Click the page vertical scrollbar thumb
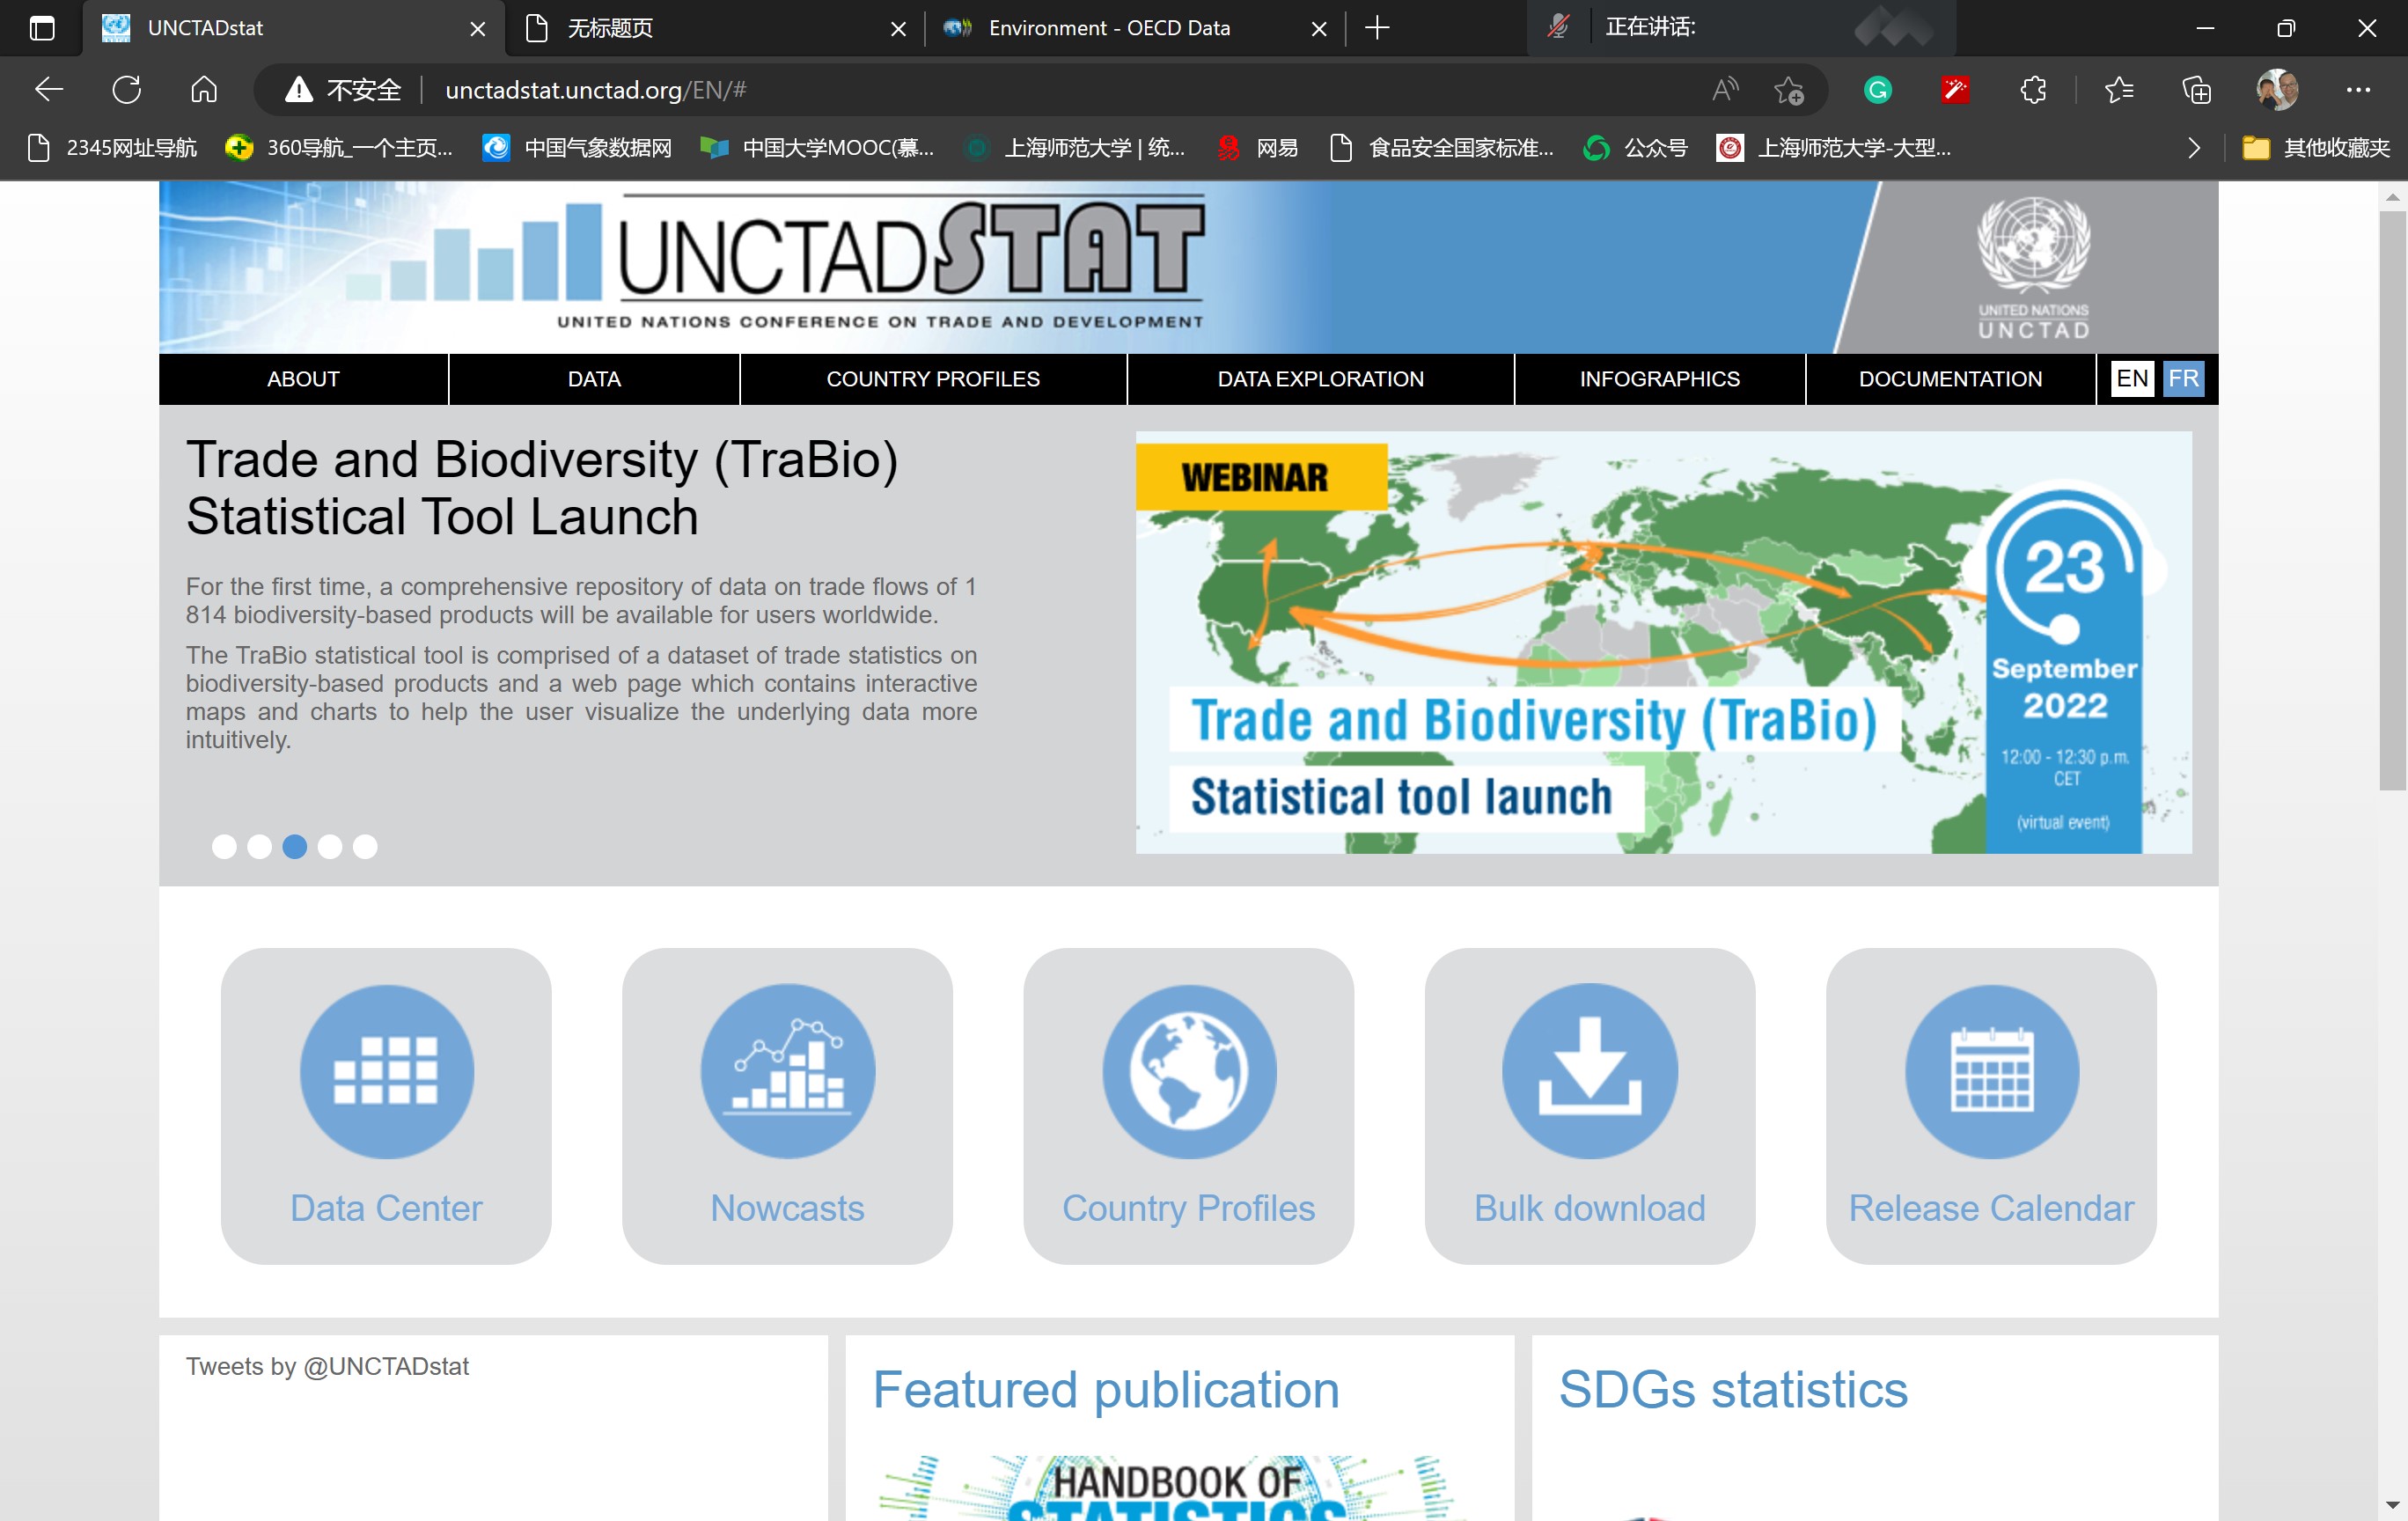The height and width of the screenshot is (1521, 2408). click(x=2392, y=500)
